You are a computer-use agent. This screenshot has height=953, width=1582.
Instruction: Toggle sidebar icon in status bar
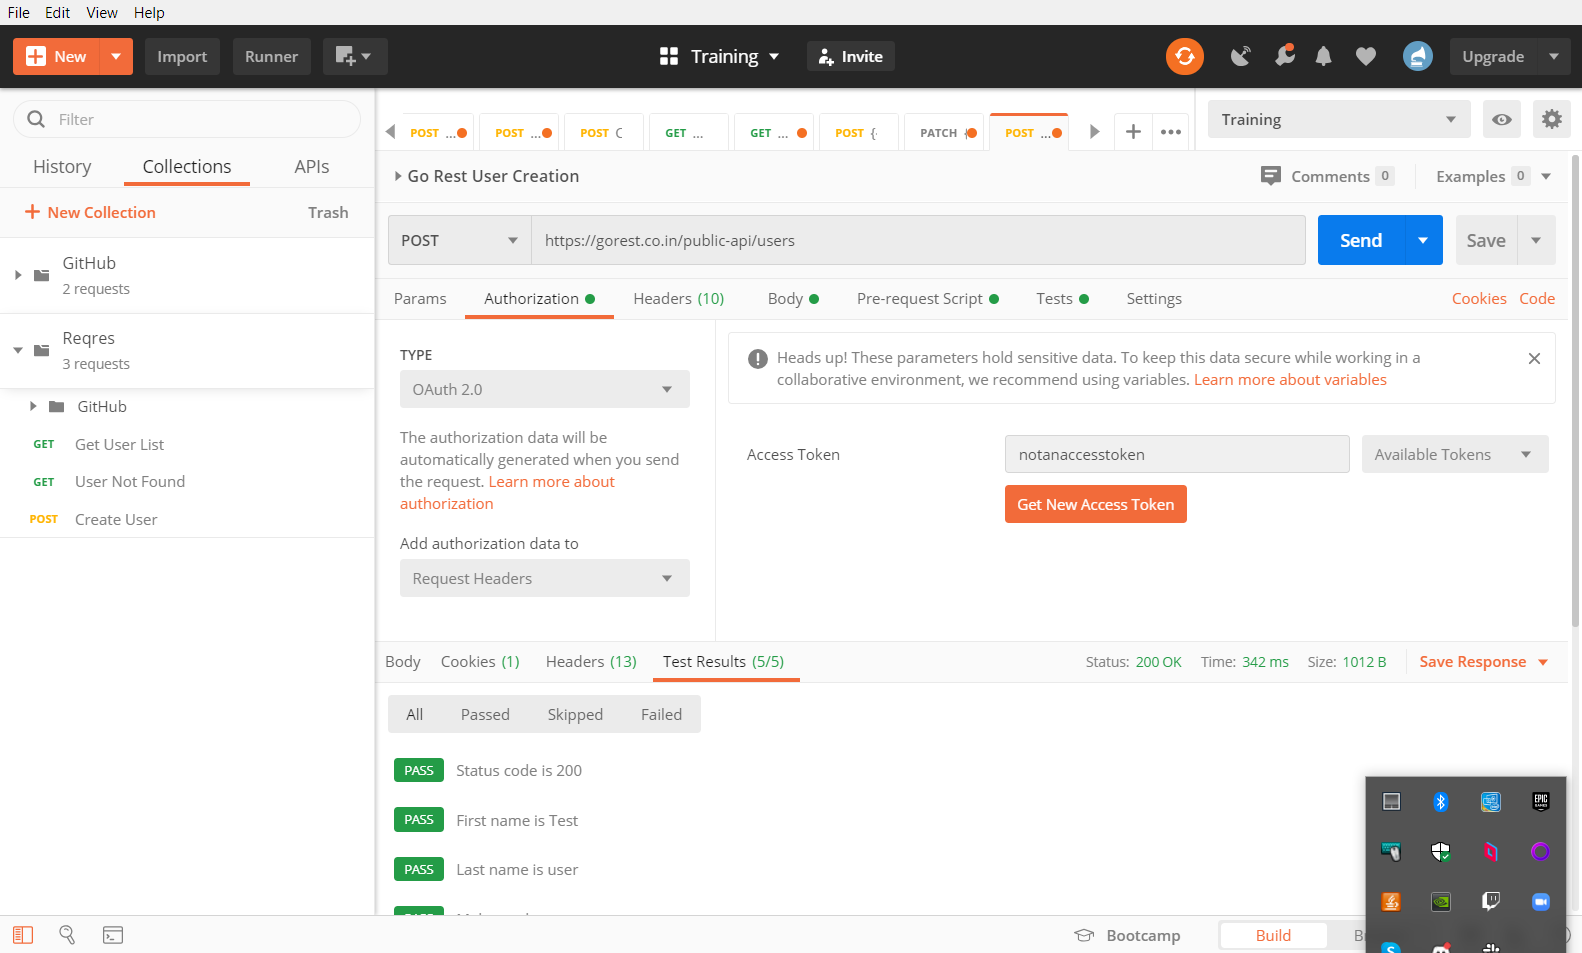(x=23, y=935)
